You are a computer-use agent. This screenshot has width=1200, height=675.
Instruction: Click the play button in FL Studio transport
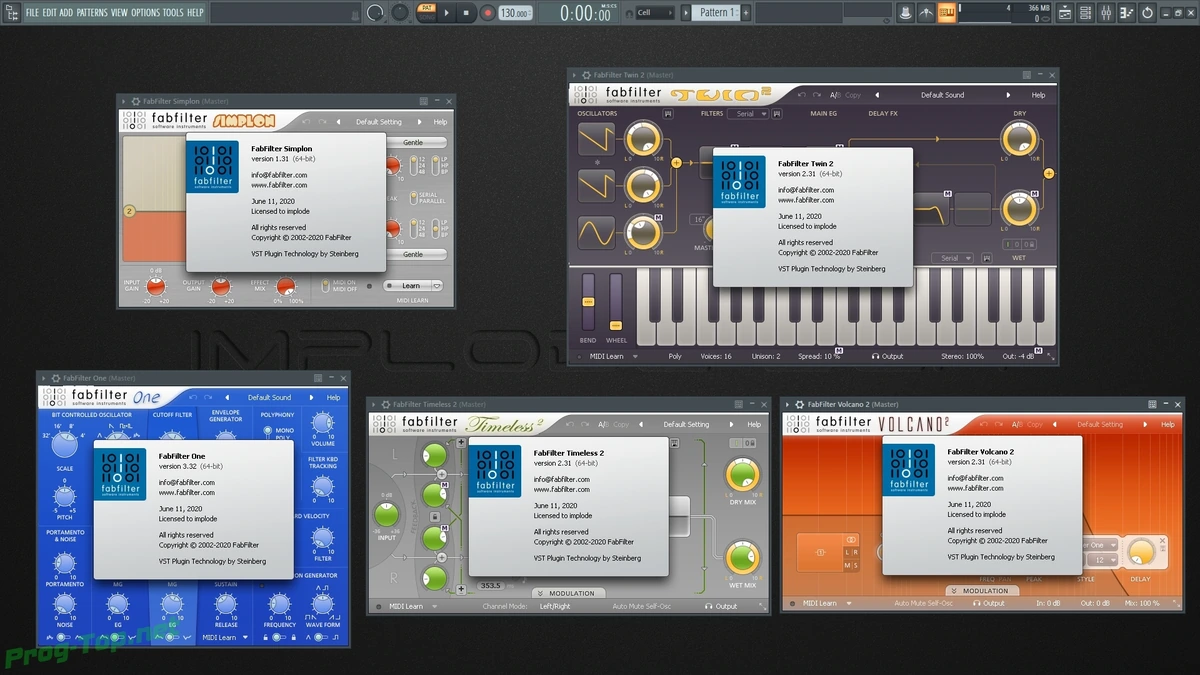click(446, 13)
